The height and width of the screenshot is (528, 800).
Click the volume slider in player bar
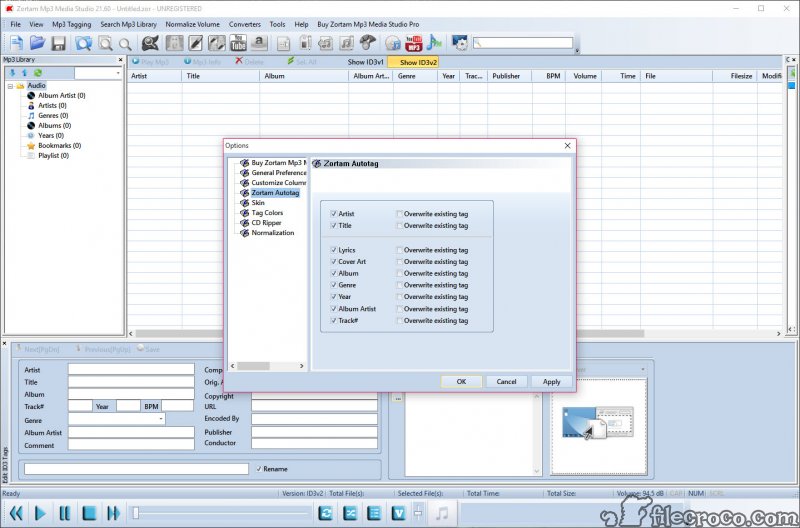point(418,513)
